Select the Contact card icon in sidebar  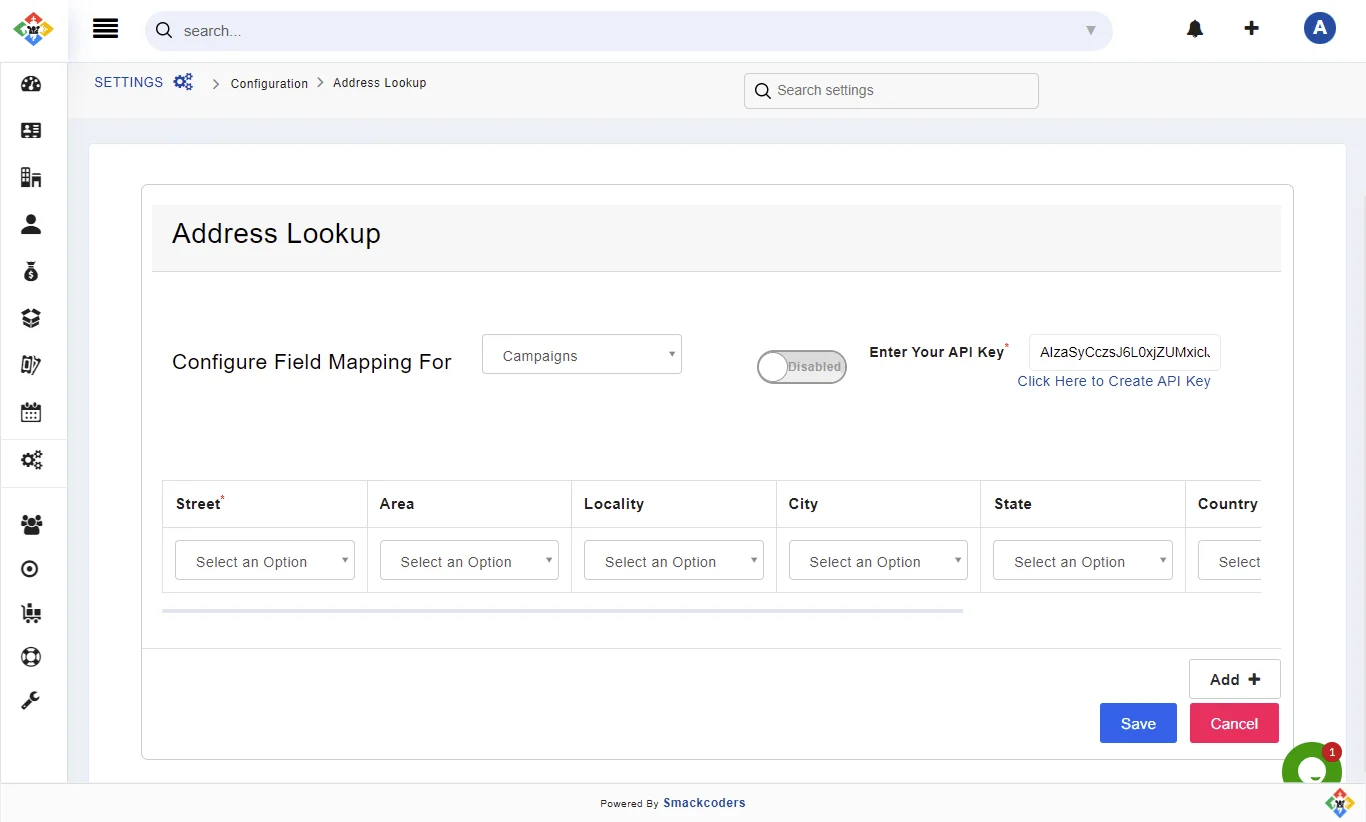click(x=30, y=130)
